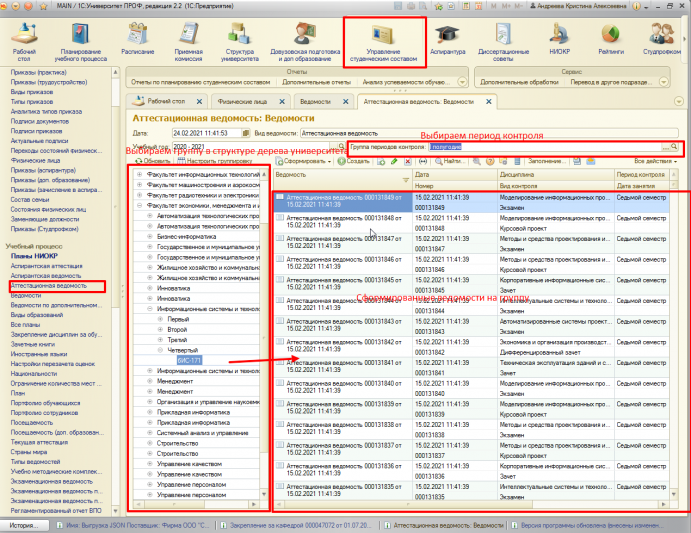Select the БИС-171 group in tree

(x=189, y=361)
